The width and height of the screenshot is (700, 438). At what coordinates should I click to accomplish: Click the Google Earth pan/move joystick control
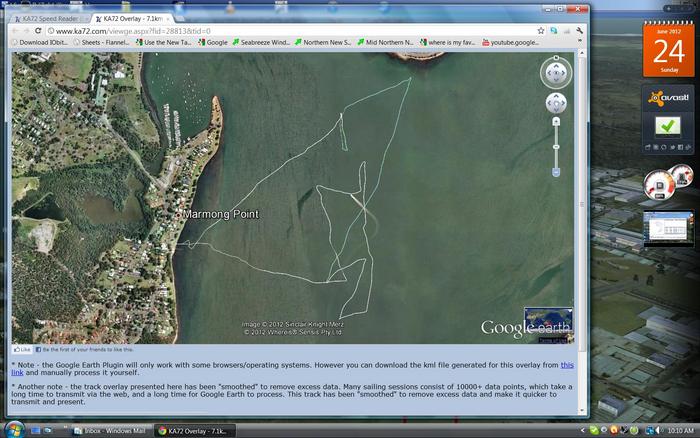tap(557, 103)
